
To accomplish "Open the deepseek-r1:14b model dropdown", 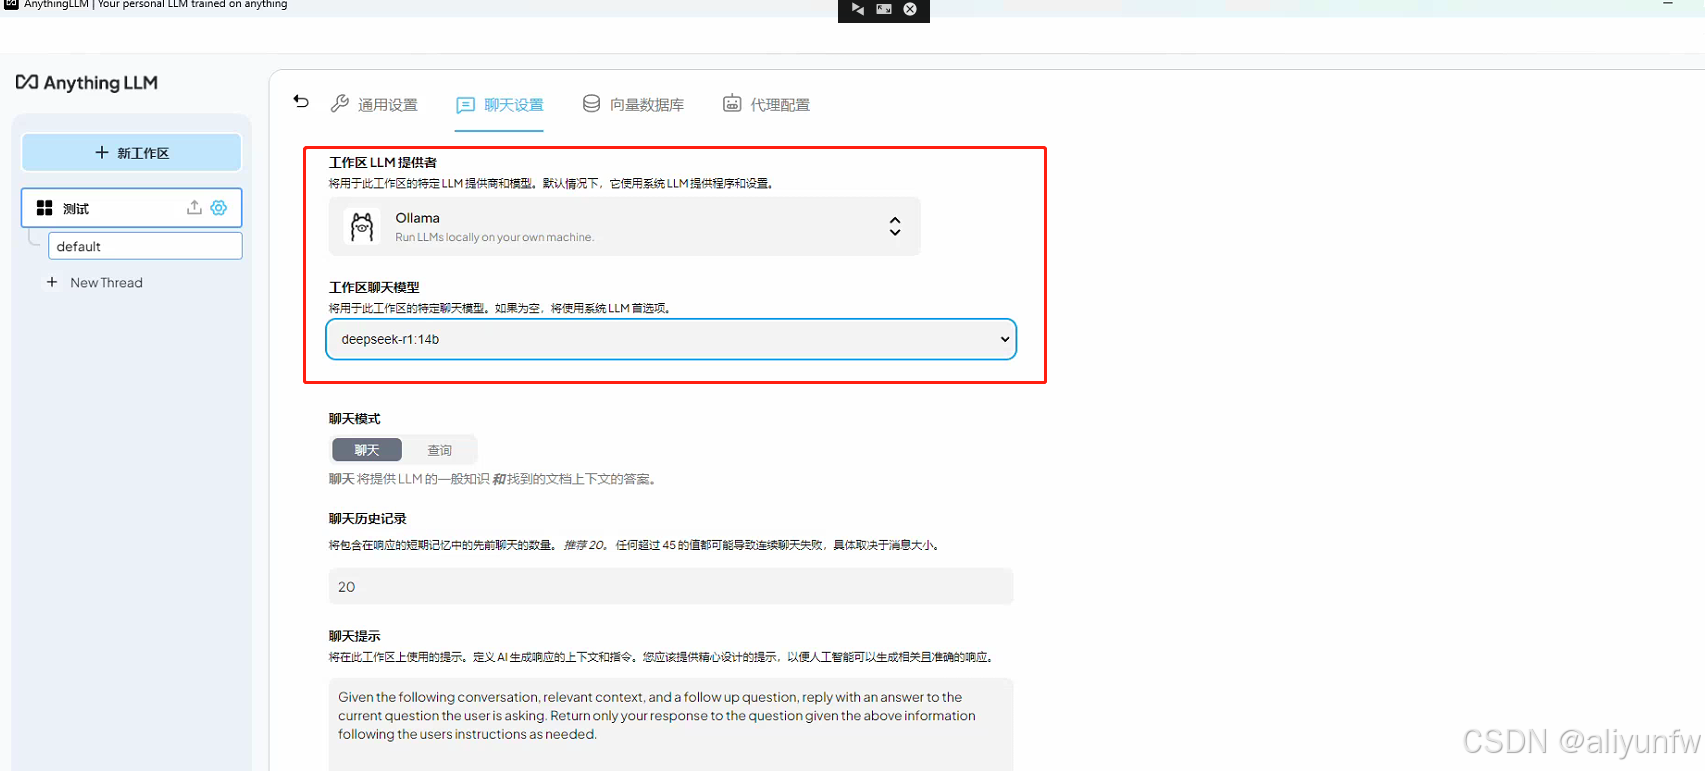I will (x=671, y=339).
